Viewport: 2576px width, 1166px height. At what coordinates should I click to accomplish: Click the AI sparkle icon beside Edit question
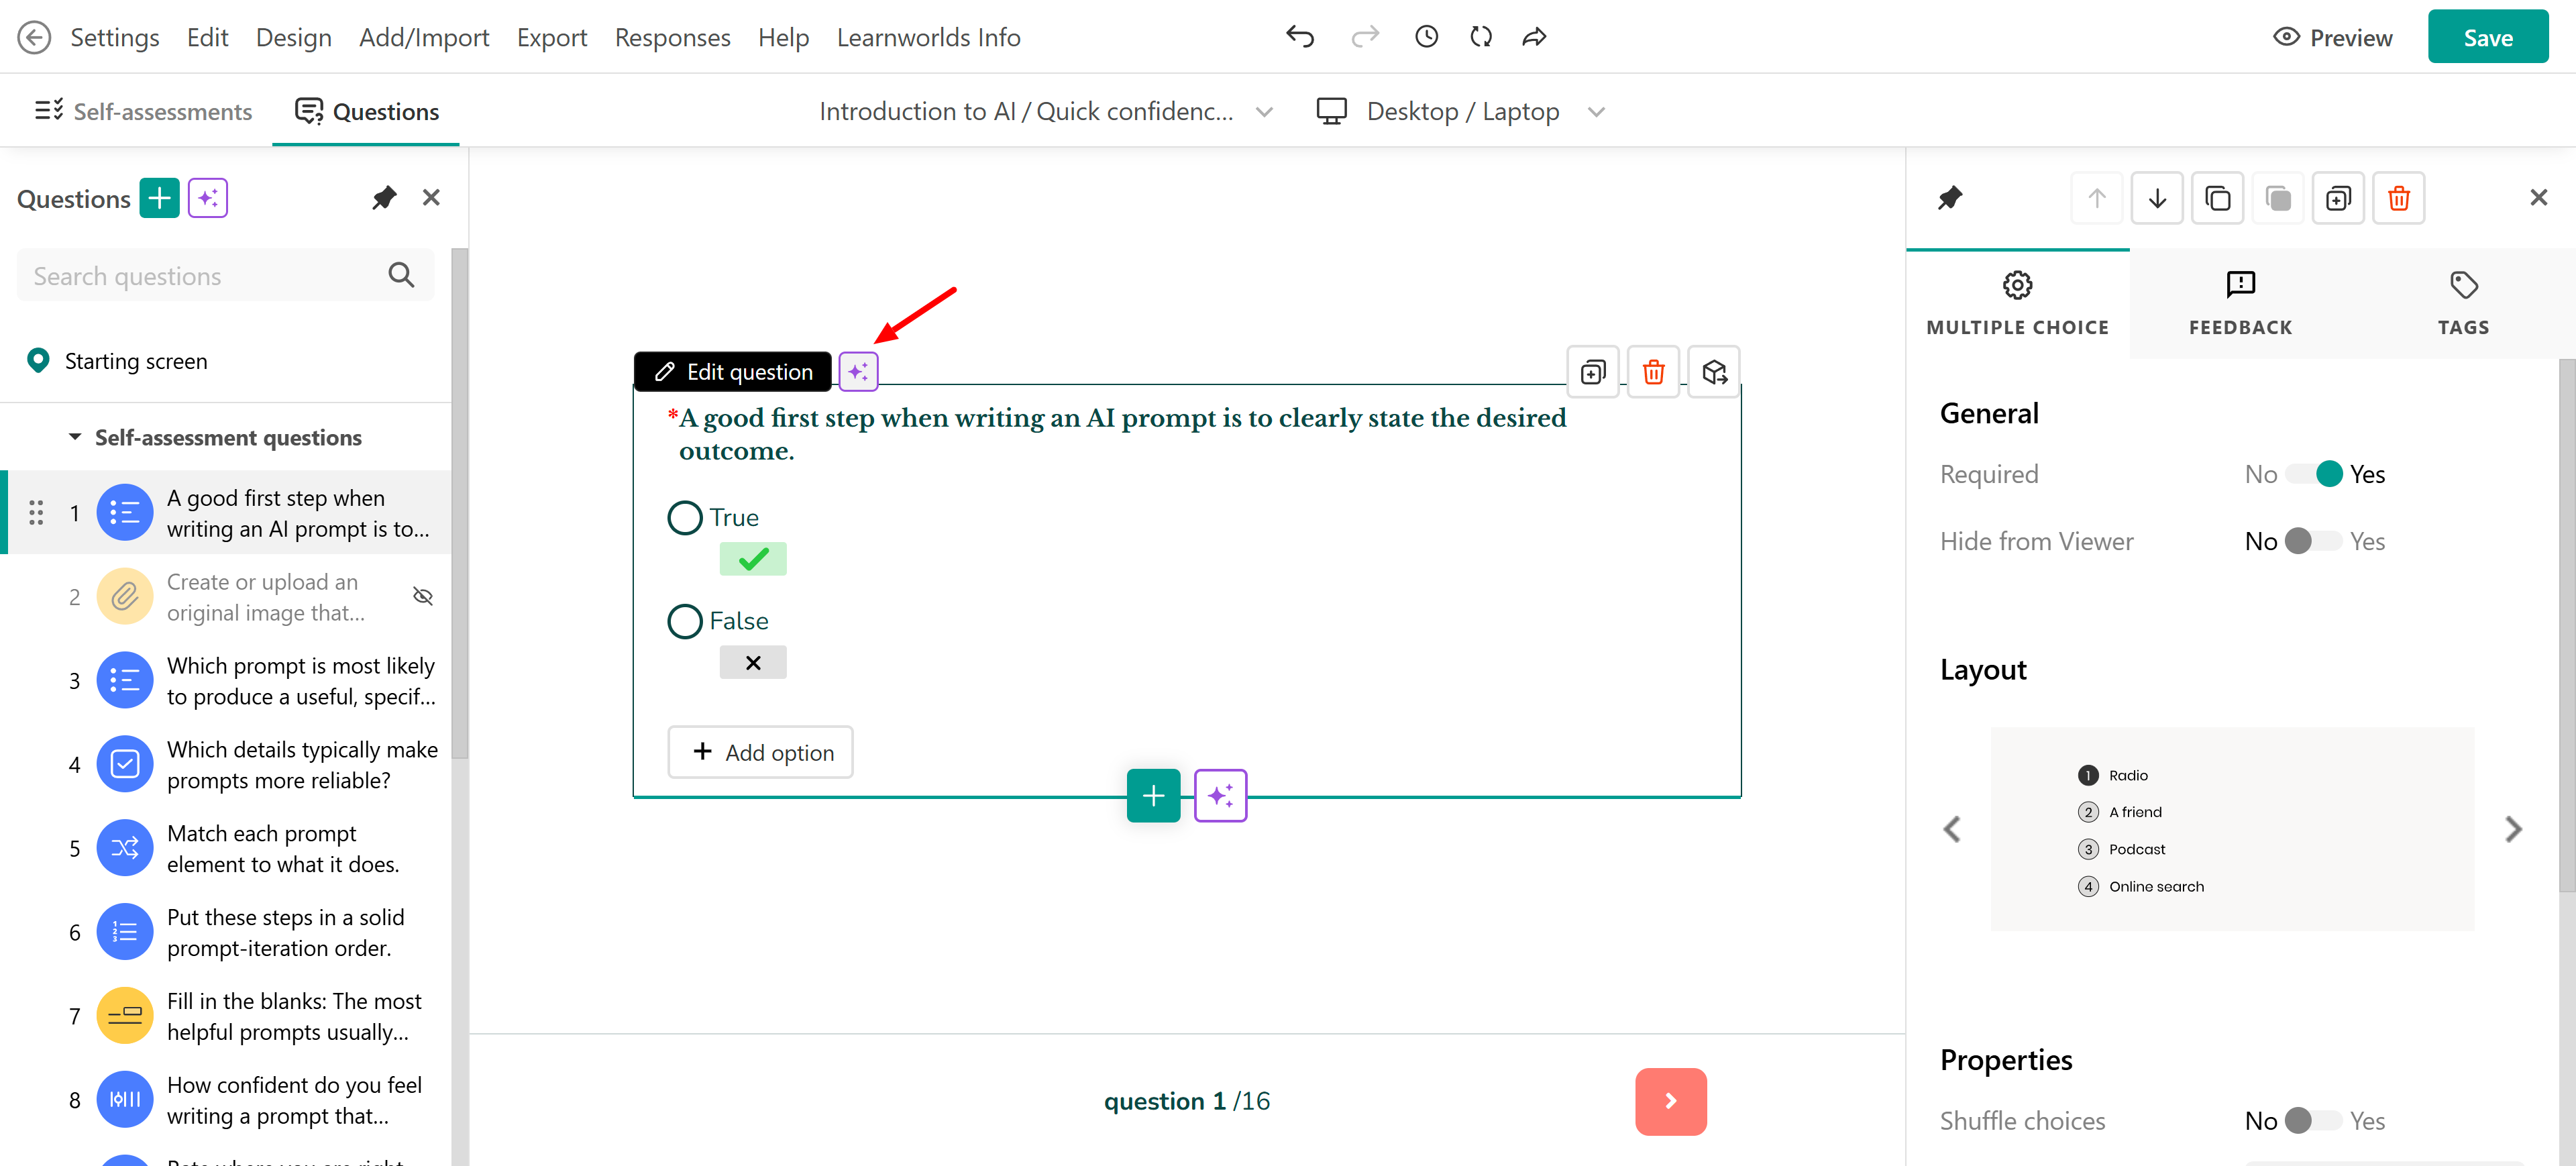(x=858, y=372)
